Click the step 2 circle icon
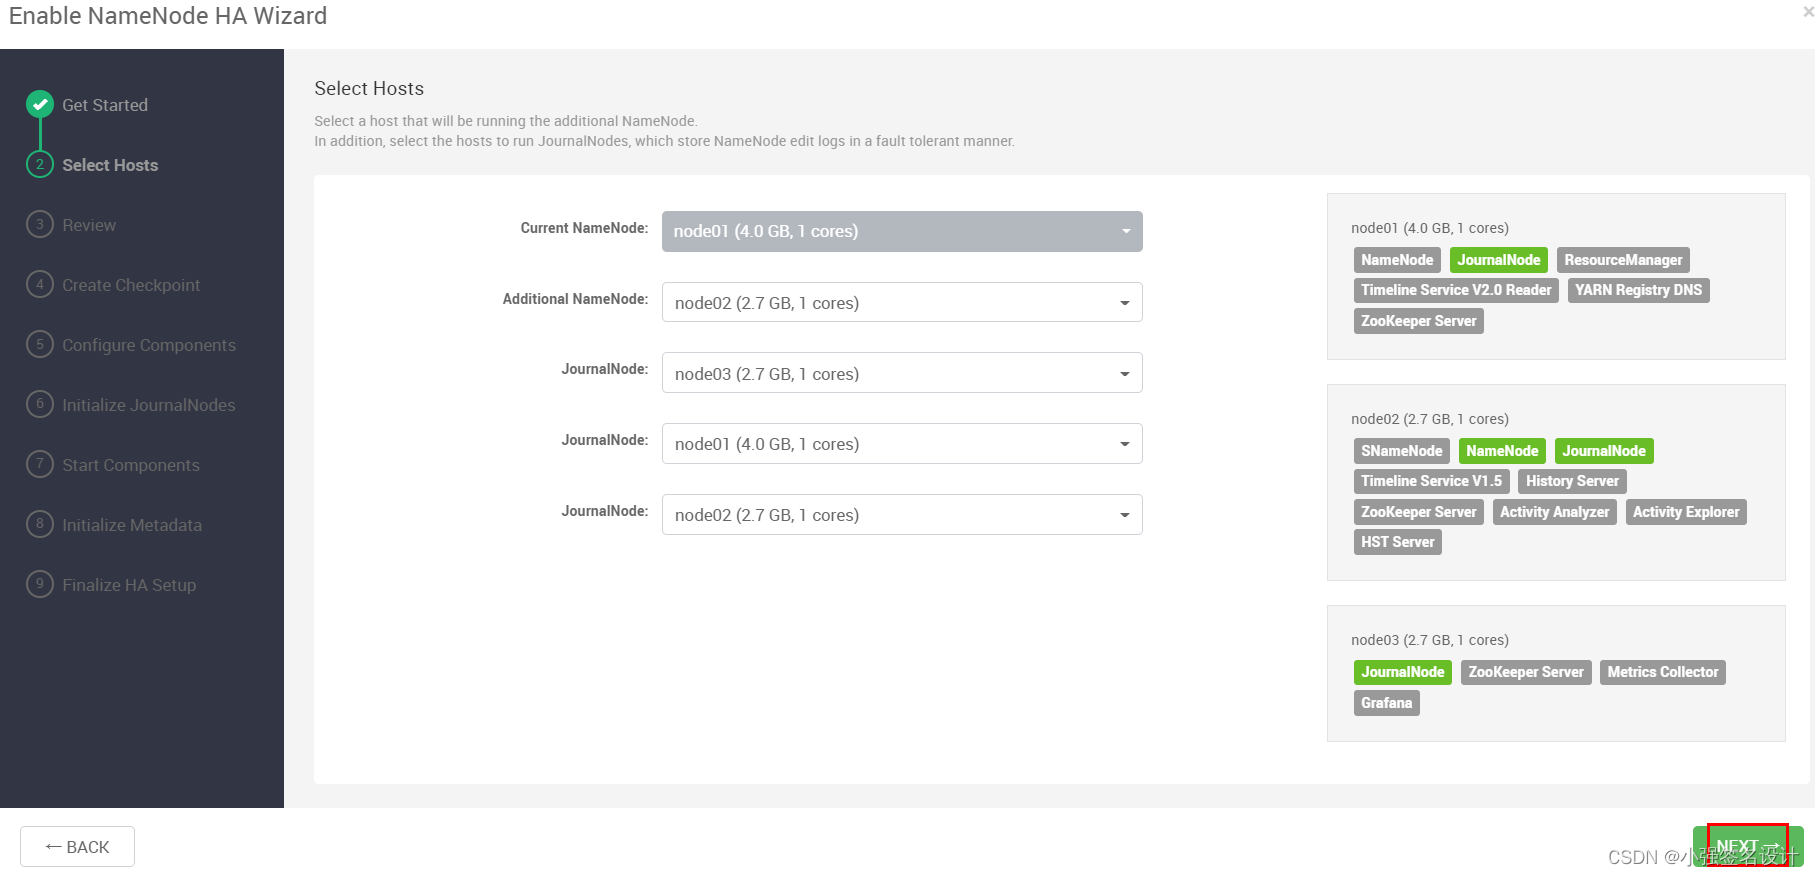This screenshot has width=1815, height=876. (x=40, y=164)
